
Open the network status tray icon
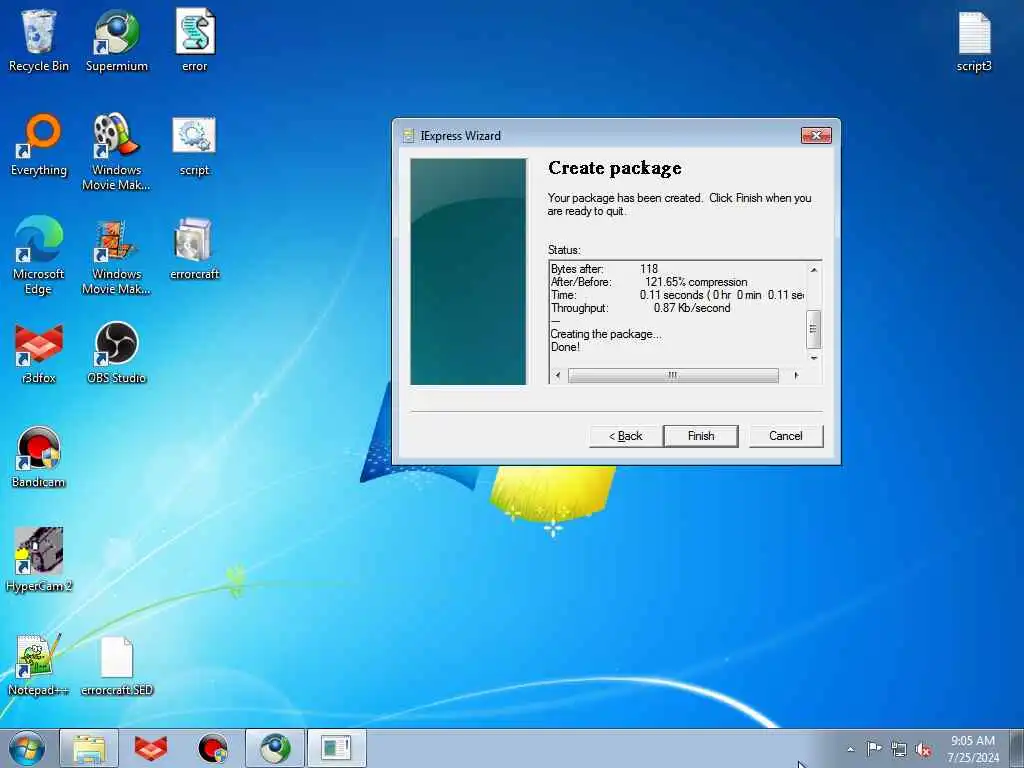(x=899, y=749)
